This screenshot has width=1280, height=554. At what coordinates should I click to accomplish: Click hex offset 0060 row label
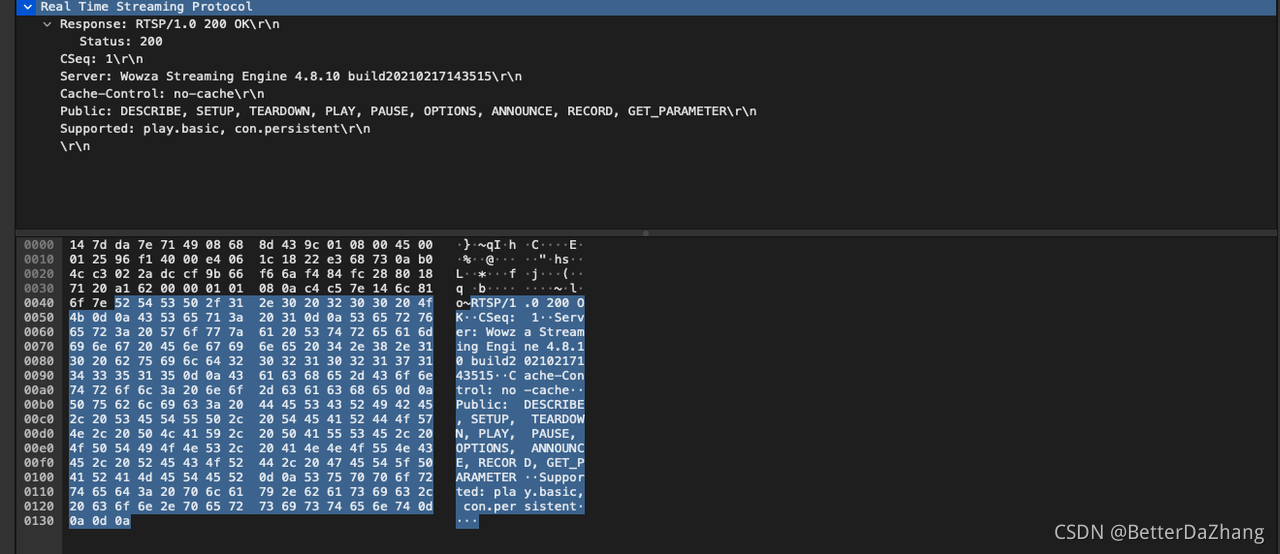click(x=38, y=333)
